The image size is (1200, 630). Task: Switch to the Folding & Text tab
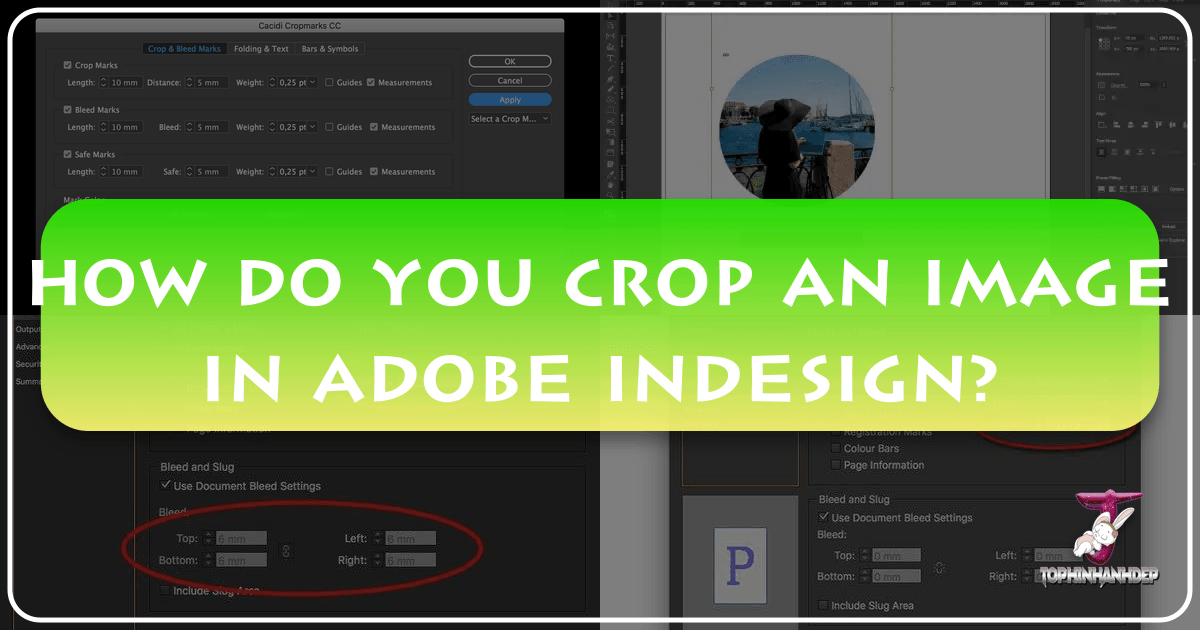click(259, 48)
